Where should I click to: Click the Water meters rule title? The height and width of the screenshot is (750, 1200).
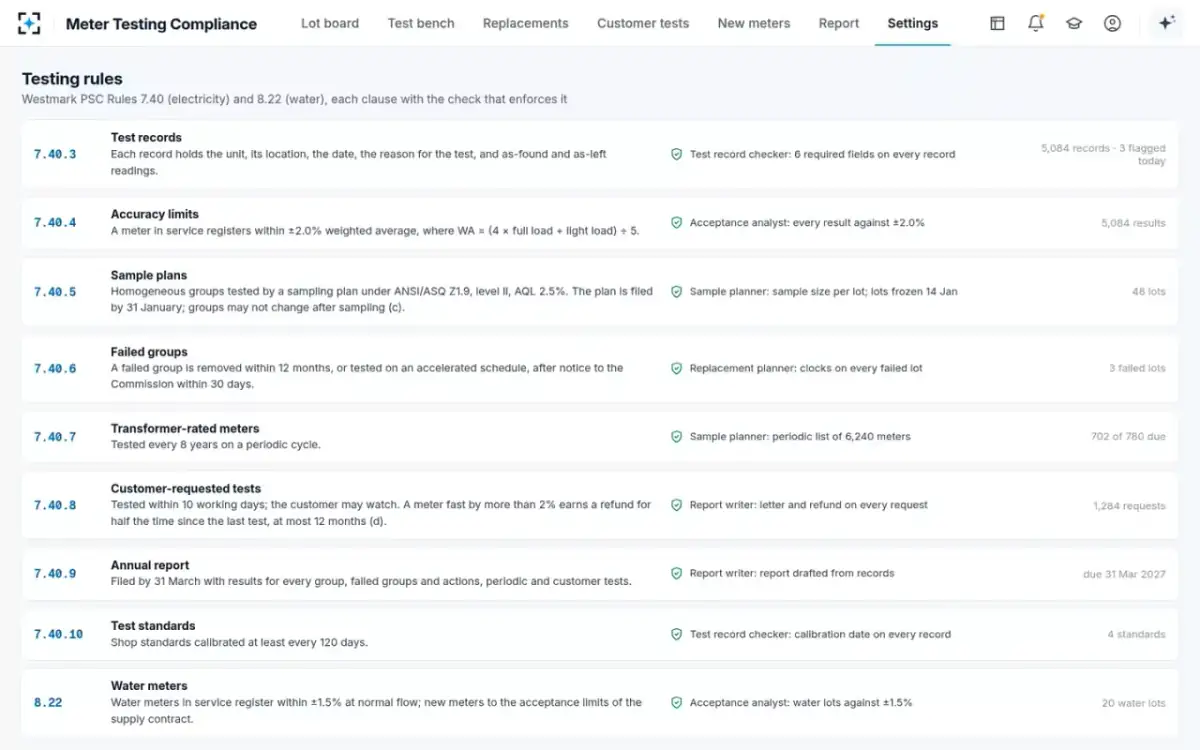(149, 686)
